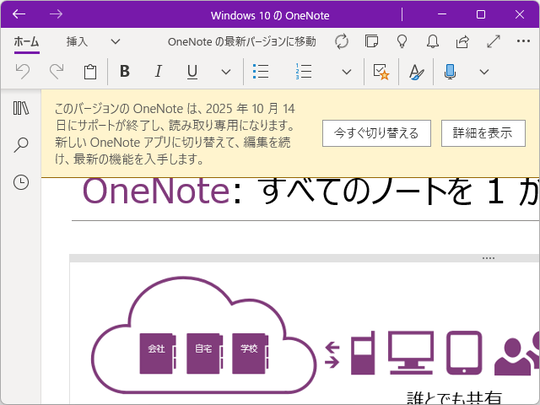Click the share icon
The image size is (540, 405).
point(463,42)
